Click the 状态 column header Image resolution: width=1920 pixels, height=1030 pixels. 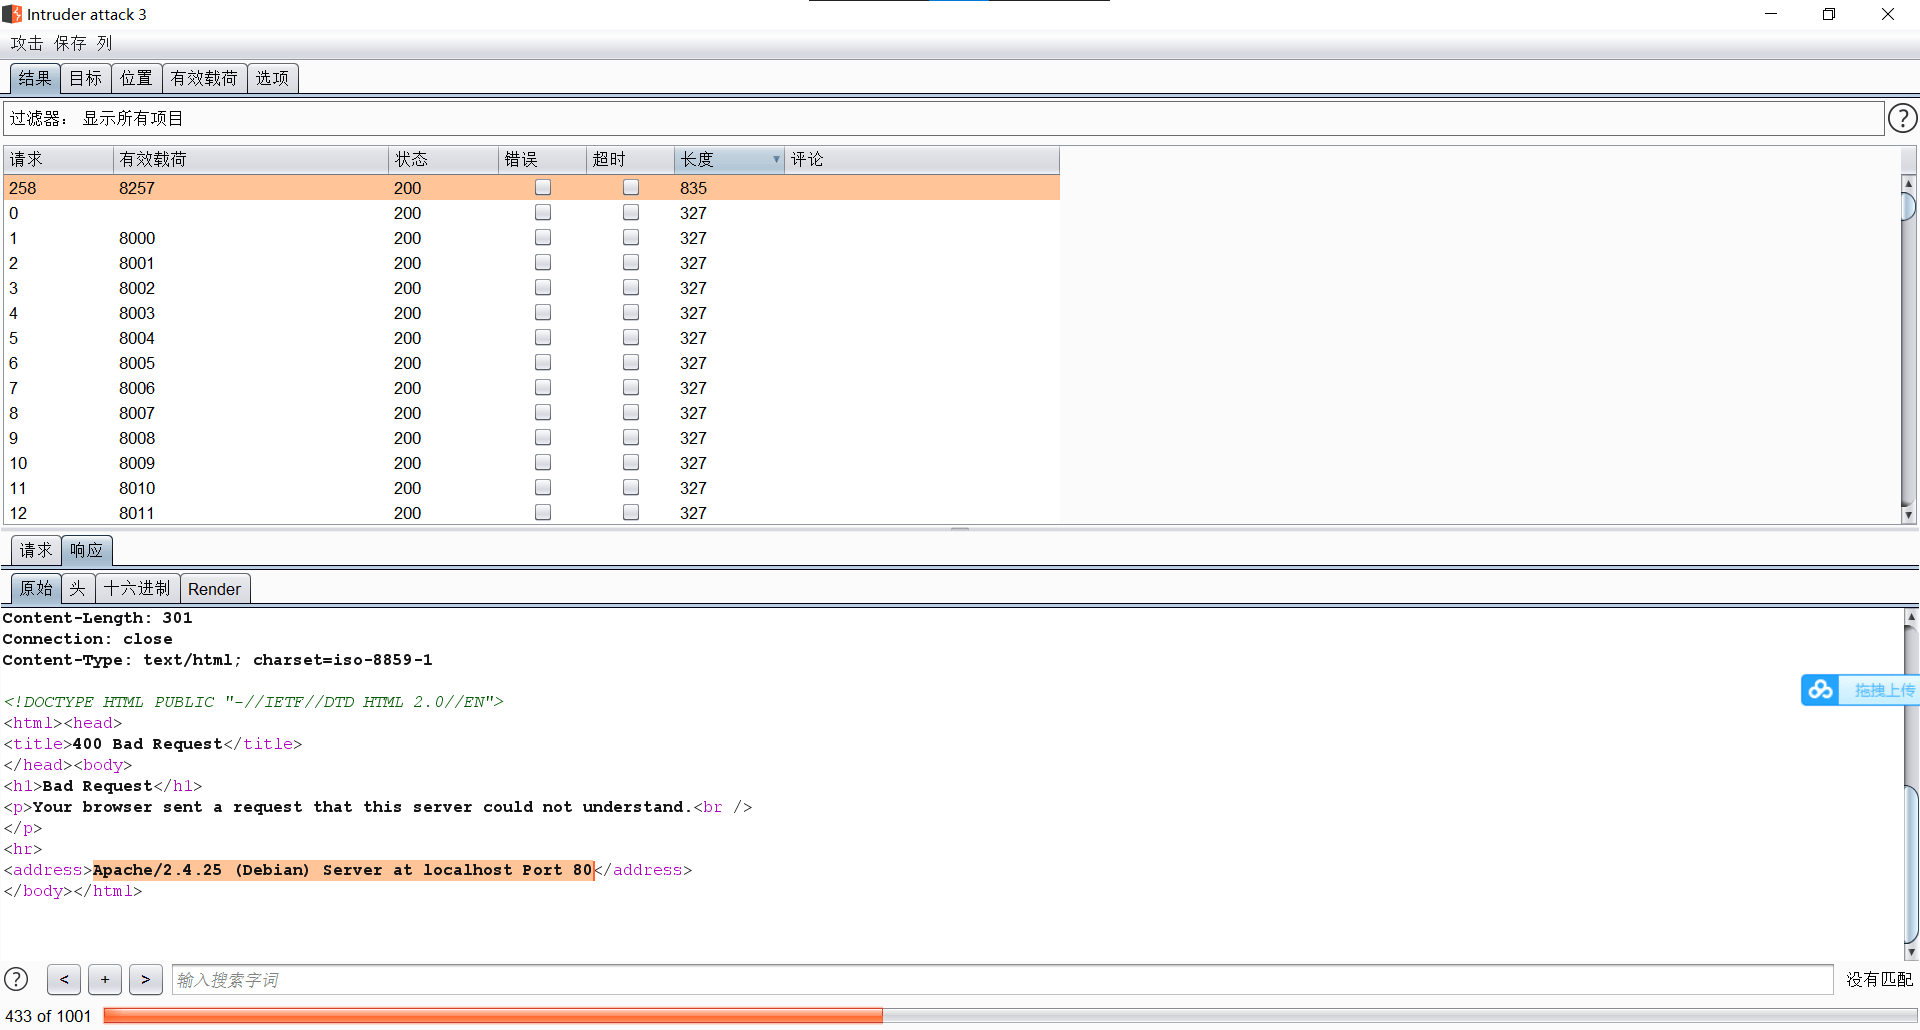coord(440,159)
